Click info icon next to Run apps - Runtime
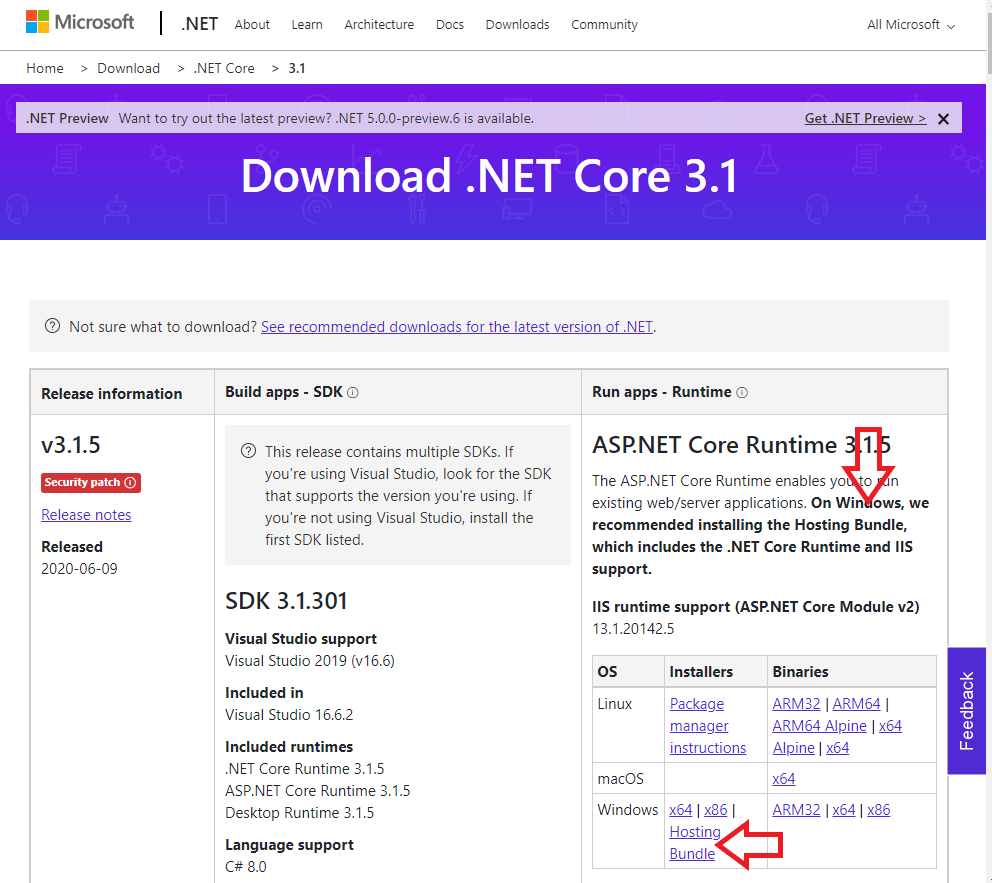 click(742, 393)
